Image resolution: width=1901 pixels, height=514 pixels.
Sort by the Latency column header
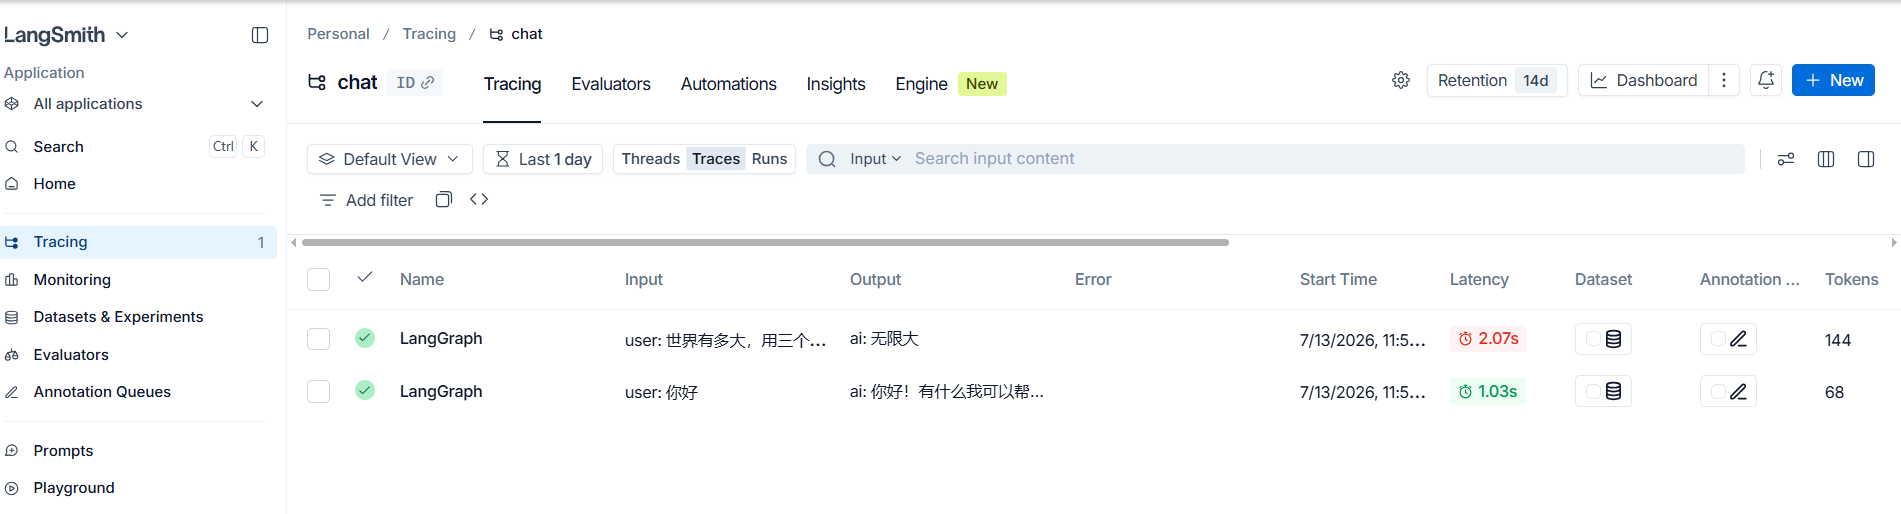(1479, 280)
